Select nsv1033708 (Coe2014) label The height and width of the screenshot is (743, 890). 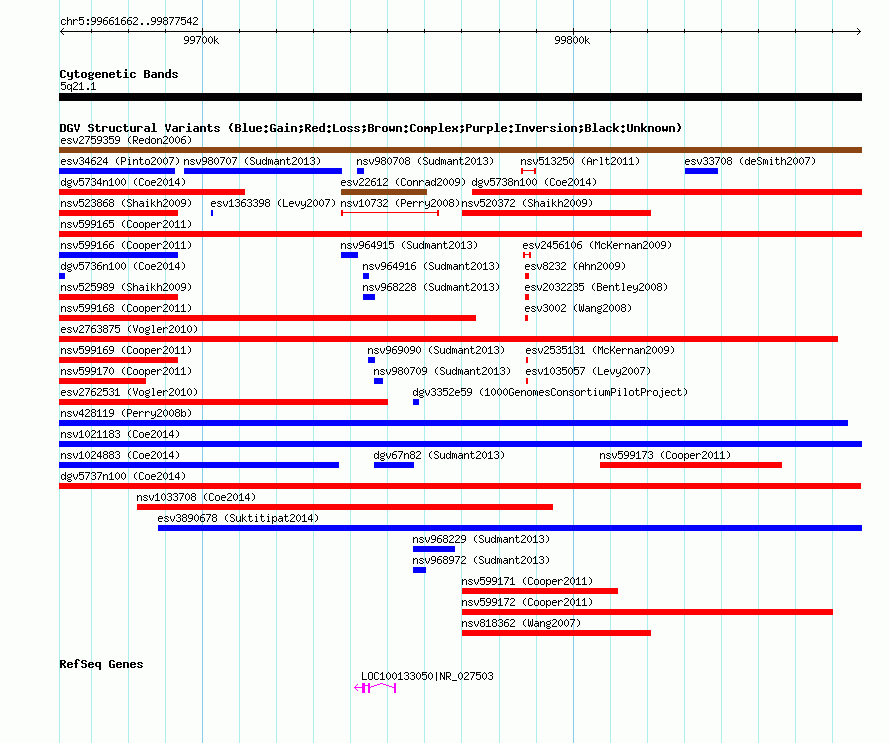point(196,497)
